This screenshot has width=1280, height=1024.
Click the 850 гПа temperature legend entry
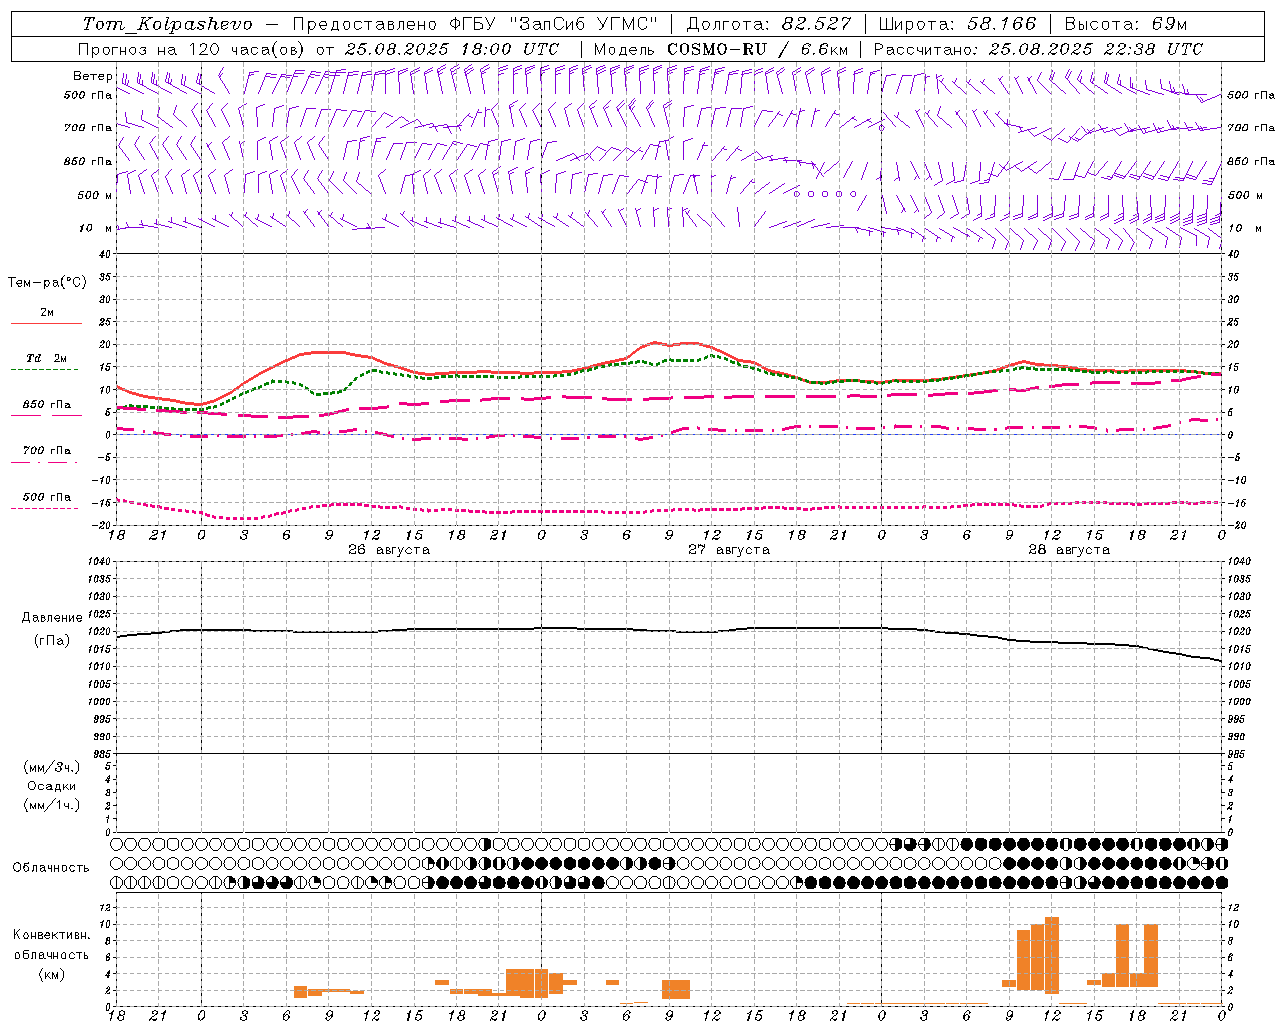click(x=47, y=405)
